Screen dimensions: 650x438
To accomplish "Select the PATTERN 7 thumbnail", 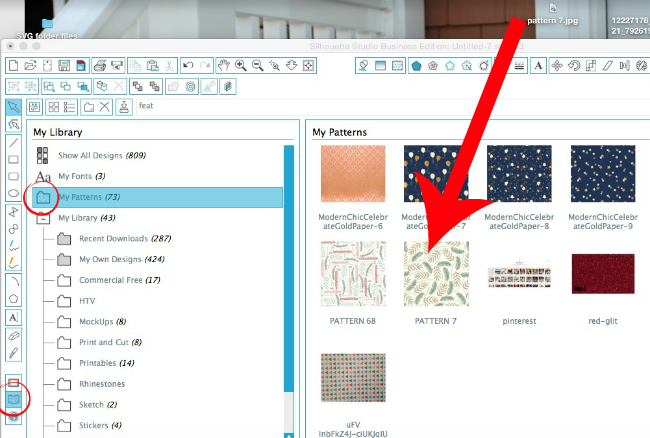I will [437, 274].
